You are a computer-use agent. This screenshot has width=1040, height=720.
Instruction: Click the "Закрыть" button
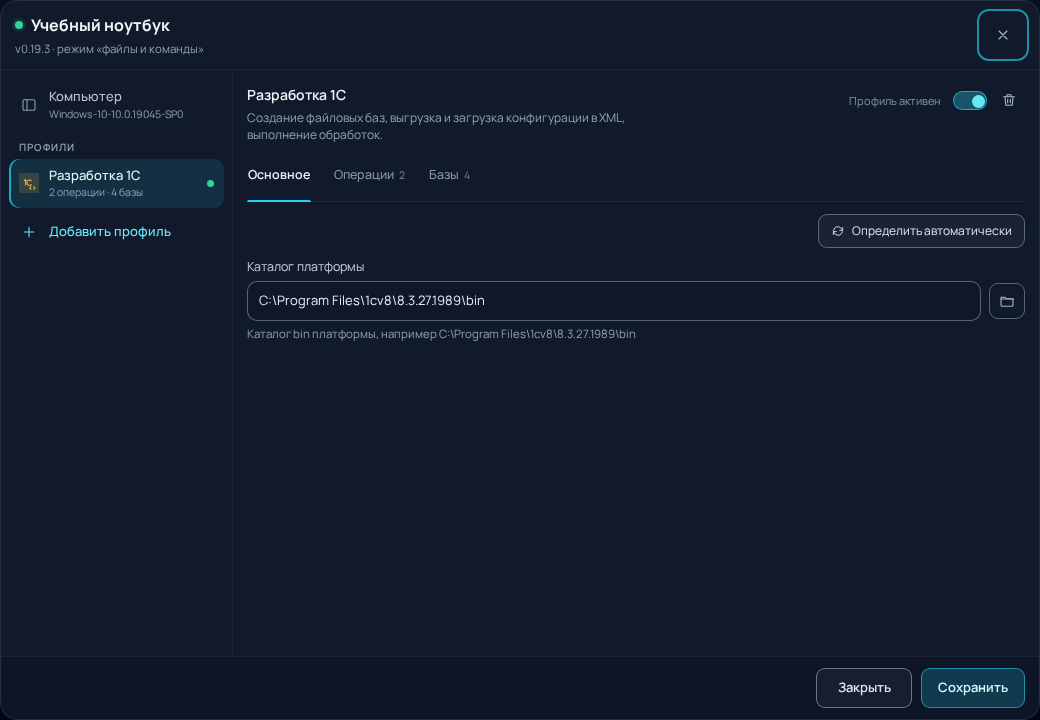point(864,688)
